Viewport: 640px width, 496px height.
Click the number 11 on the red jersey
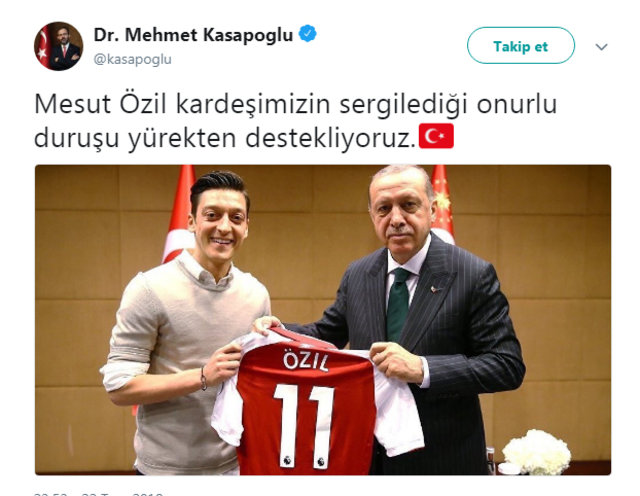[304, 426]
